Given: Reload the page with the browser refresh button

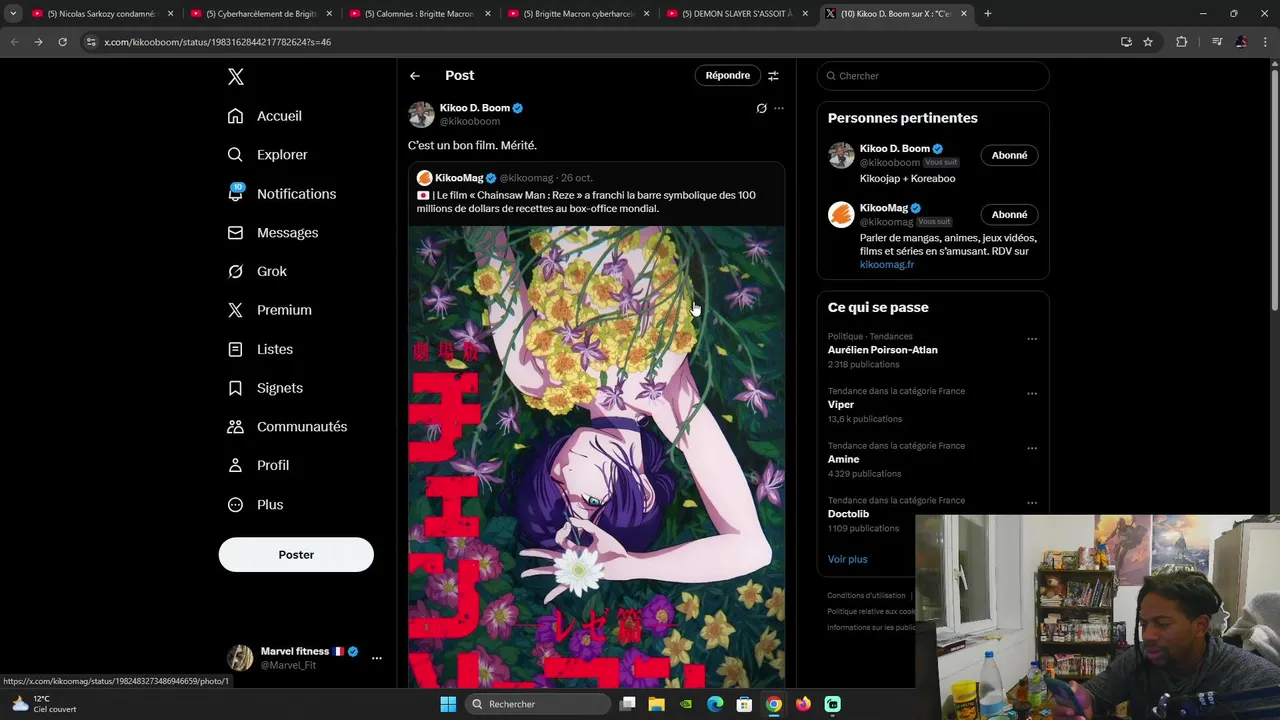Looking at the screenshot, I should point(62,42).
